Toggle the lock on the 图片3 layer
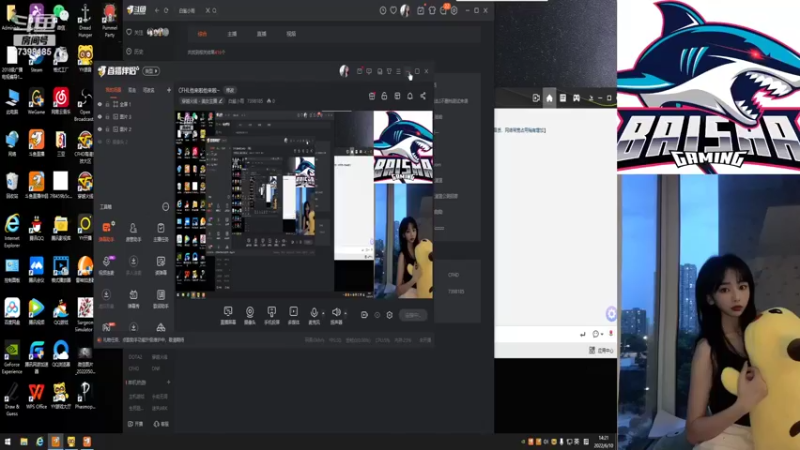Image resolution: width=800 pixels, height=450 pixels. [x=107, y=117]
